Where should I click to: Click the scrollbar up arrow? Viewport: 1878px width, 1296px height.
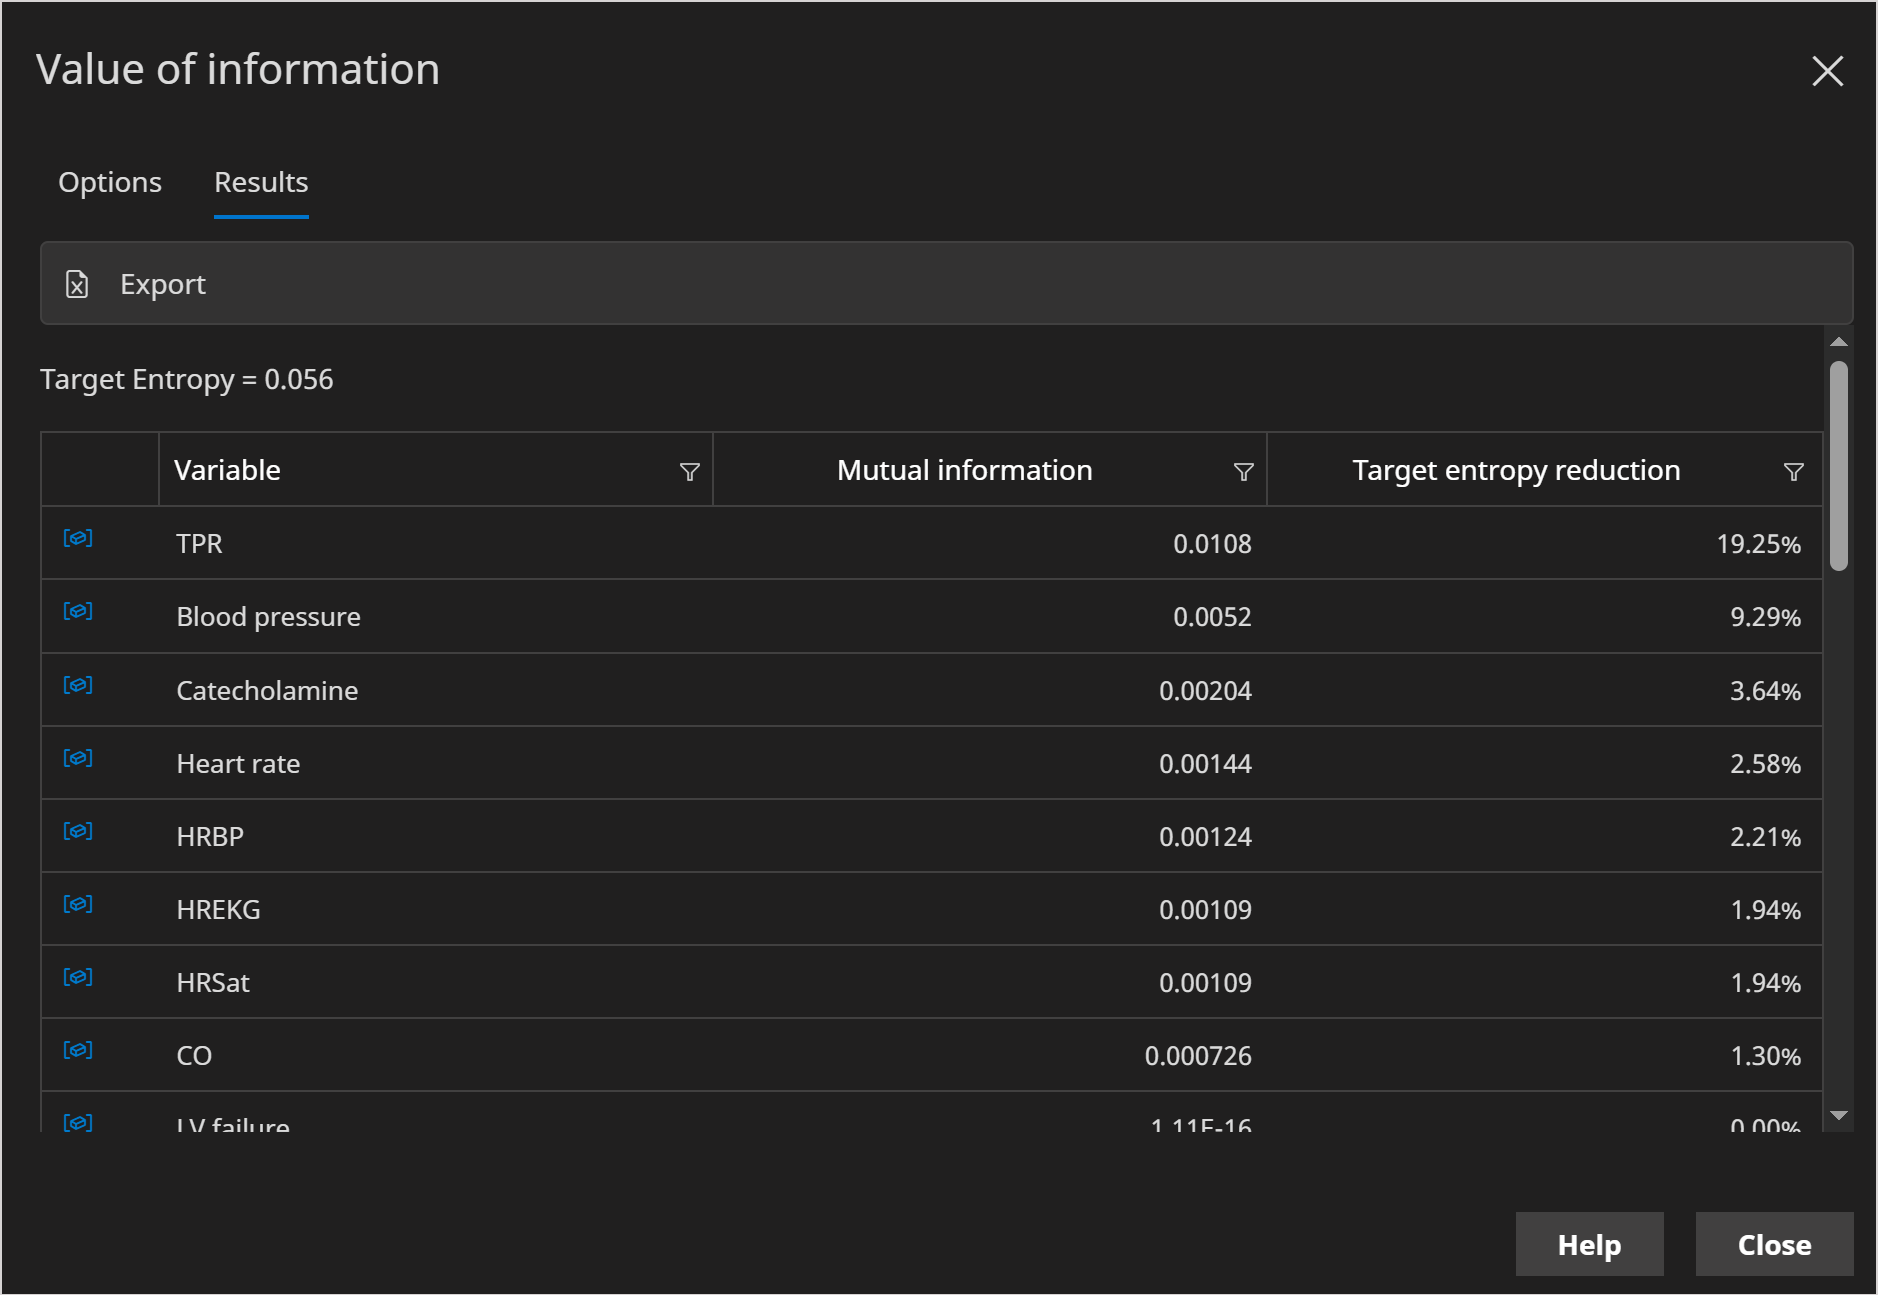click(x=1838, y=343)
